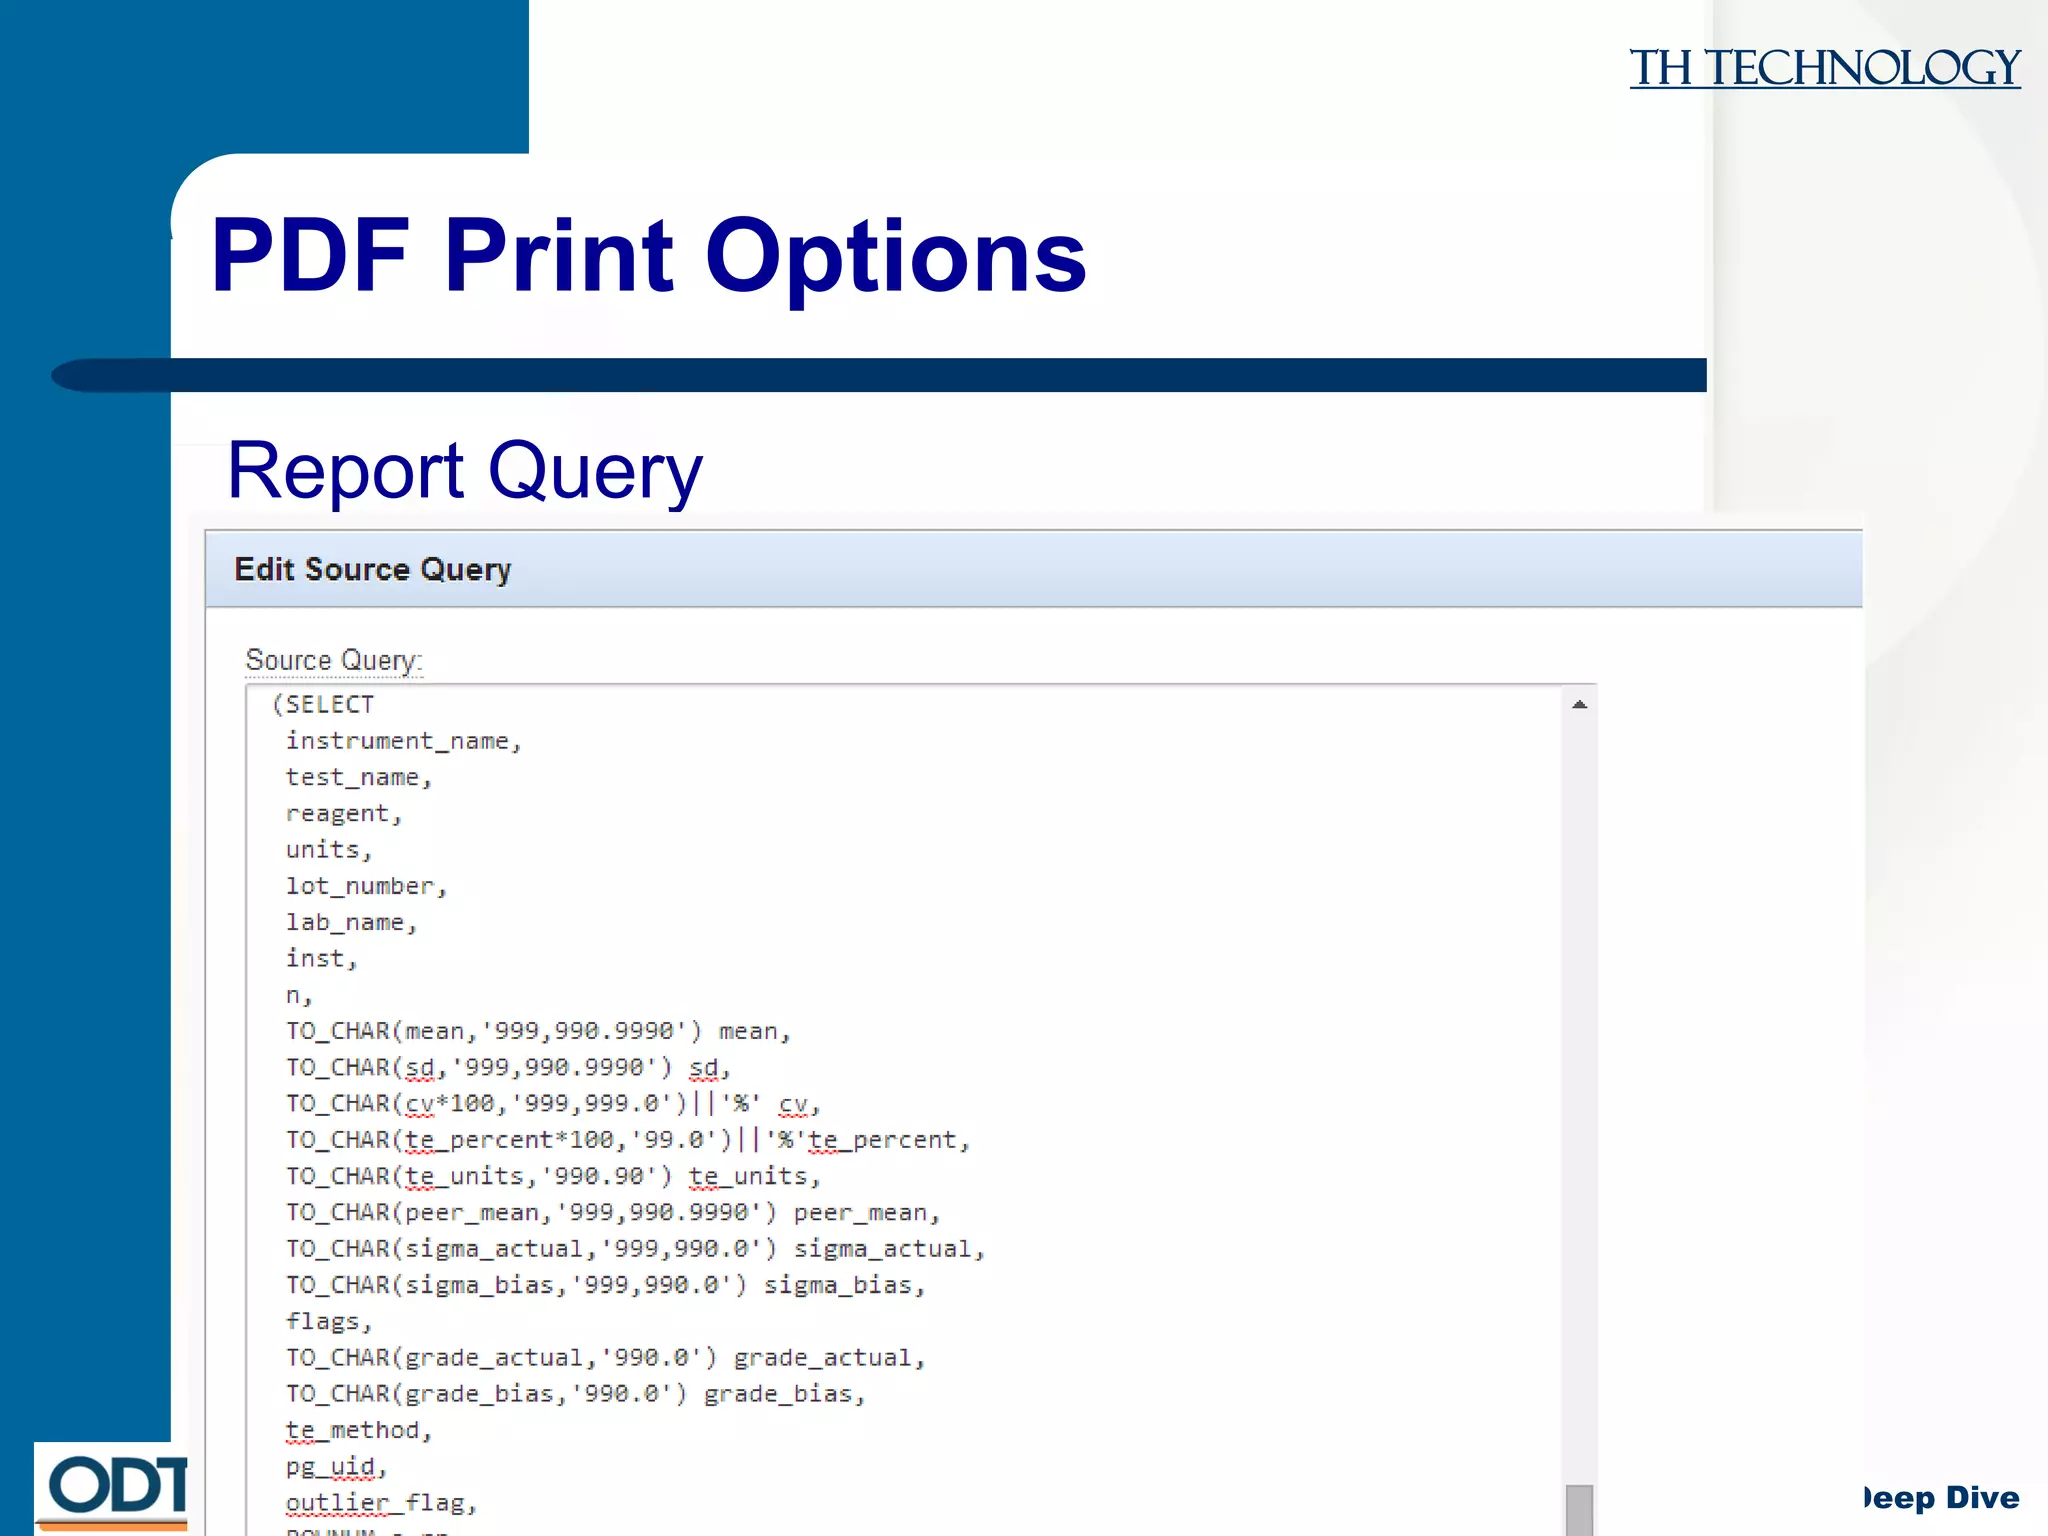Click the TO_CHAR(sigma_bias line
2048x1536 pixels.
(606, 1285)
